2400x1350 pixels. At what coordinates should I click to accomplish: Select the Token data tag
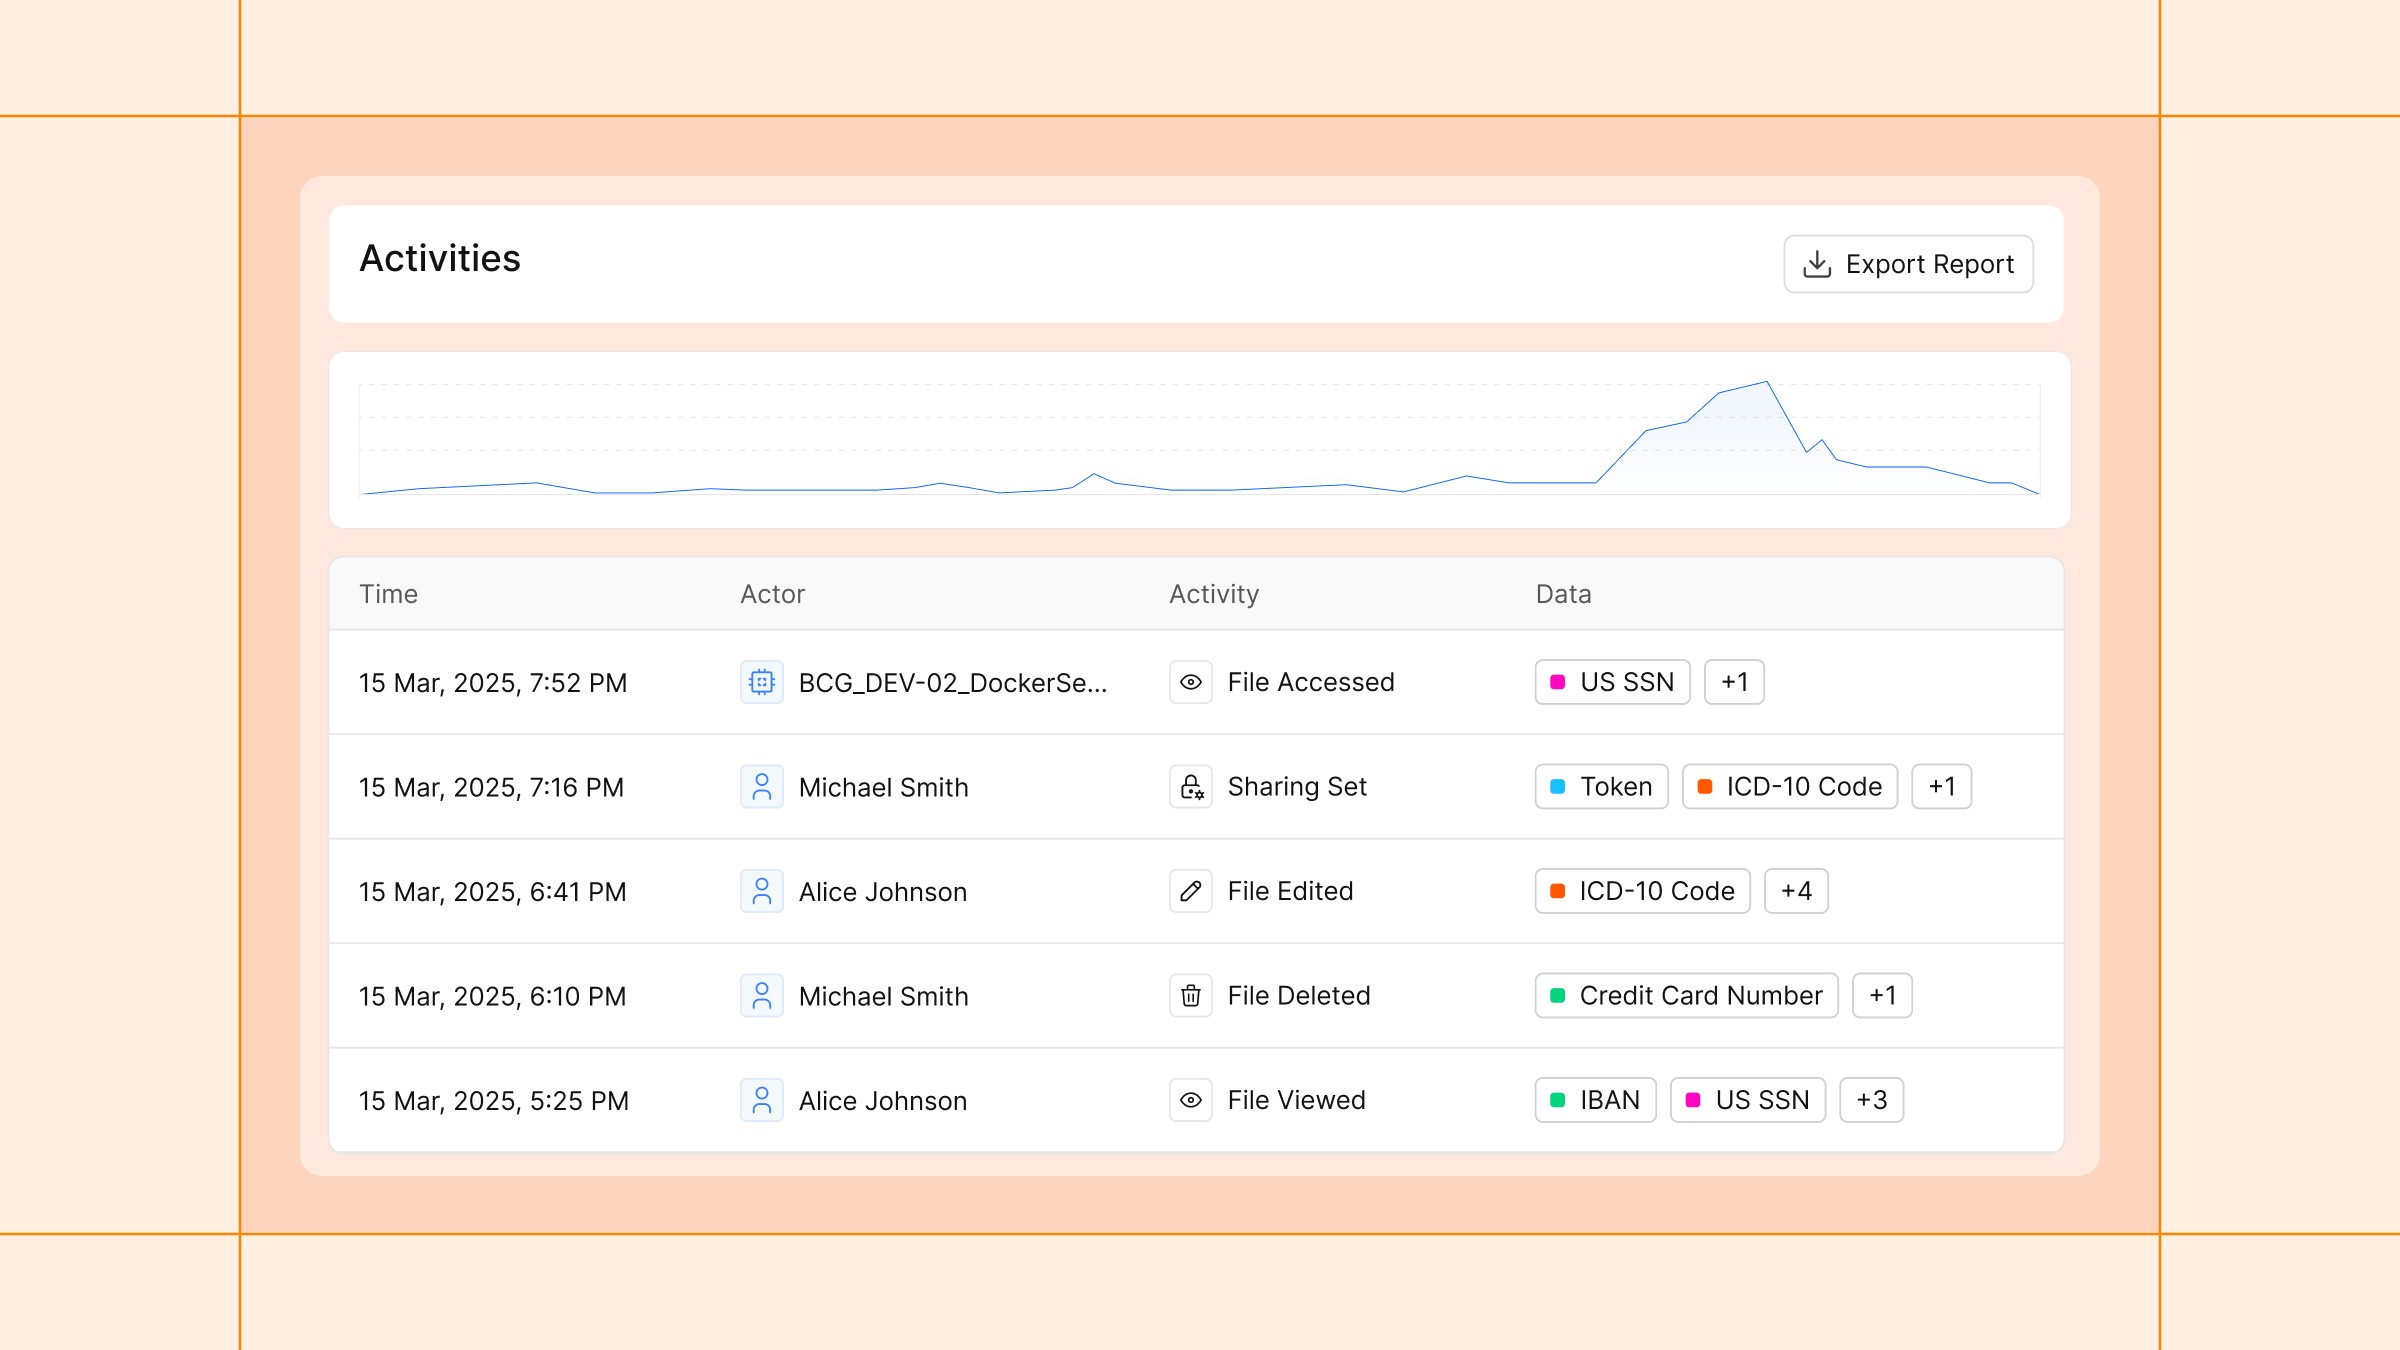[1602, 787]
